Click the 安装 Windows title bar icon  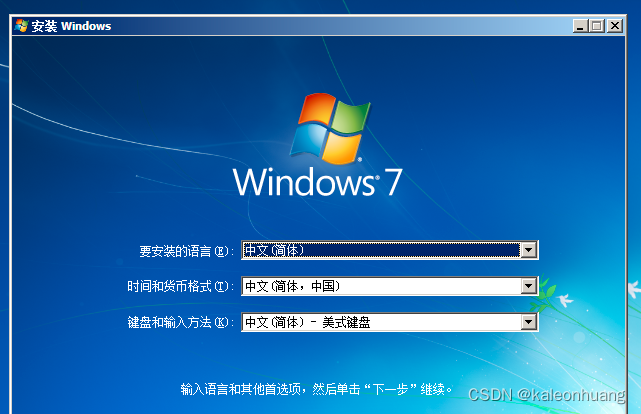21,26
